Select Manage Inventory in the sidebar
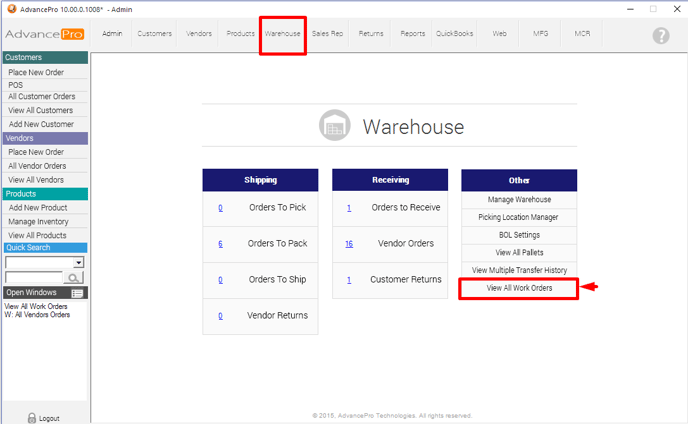The image size is (688, 424). tap(38, 221)
